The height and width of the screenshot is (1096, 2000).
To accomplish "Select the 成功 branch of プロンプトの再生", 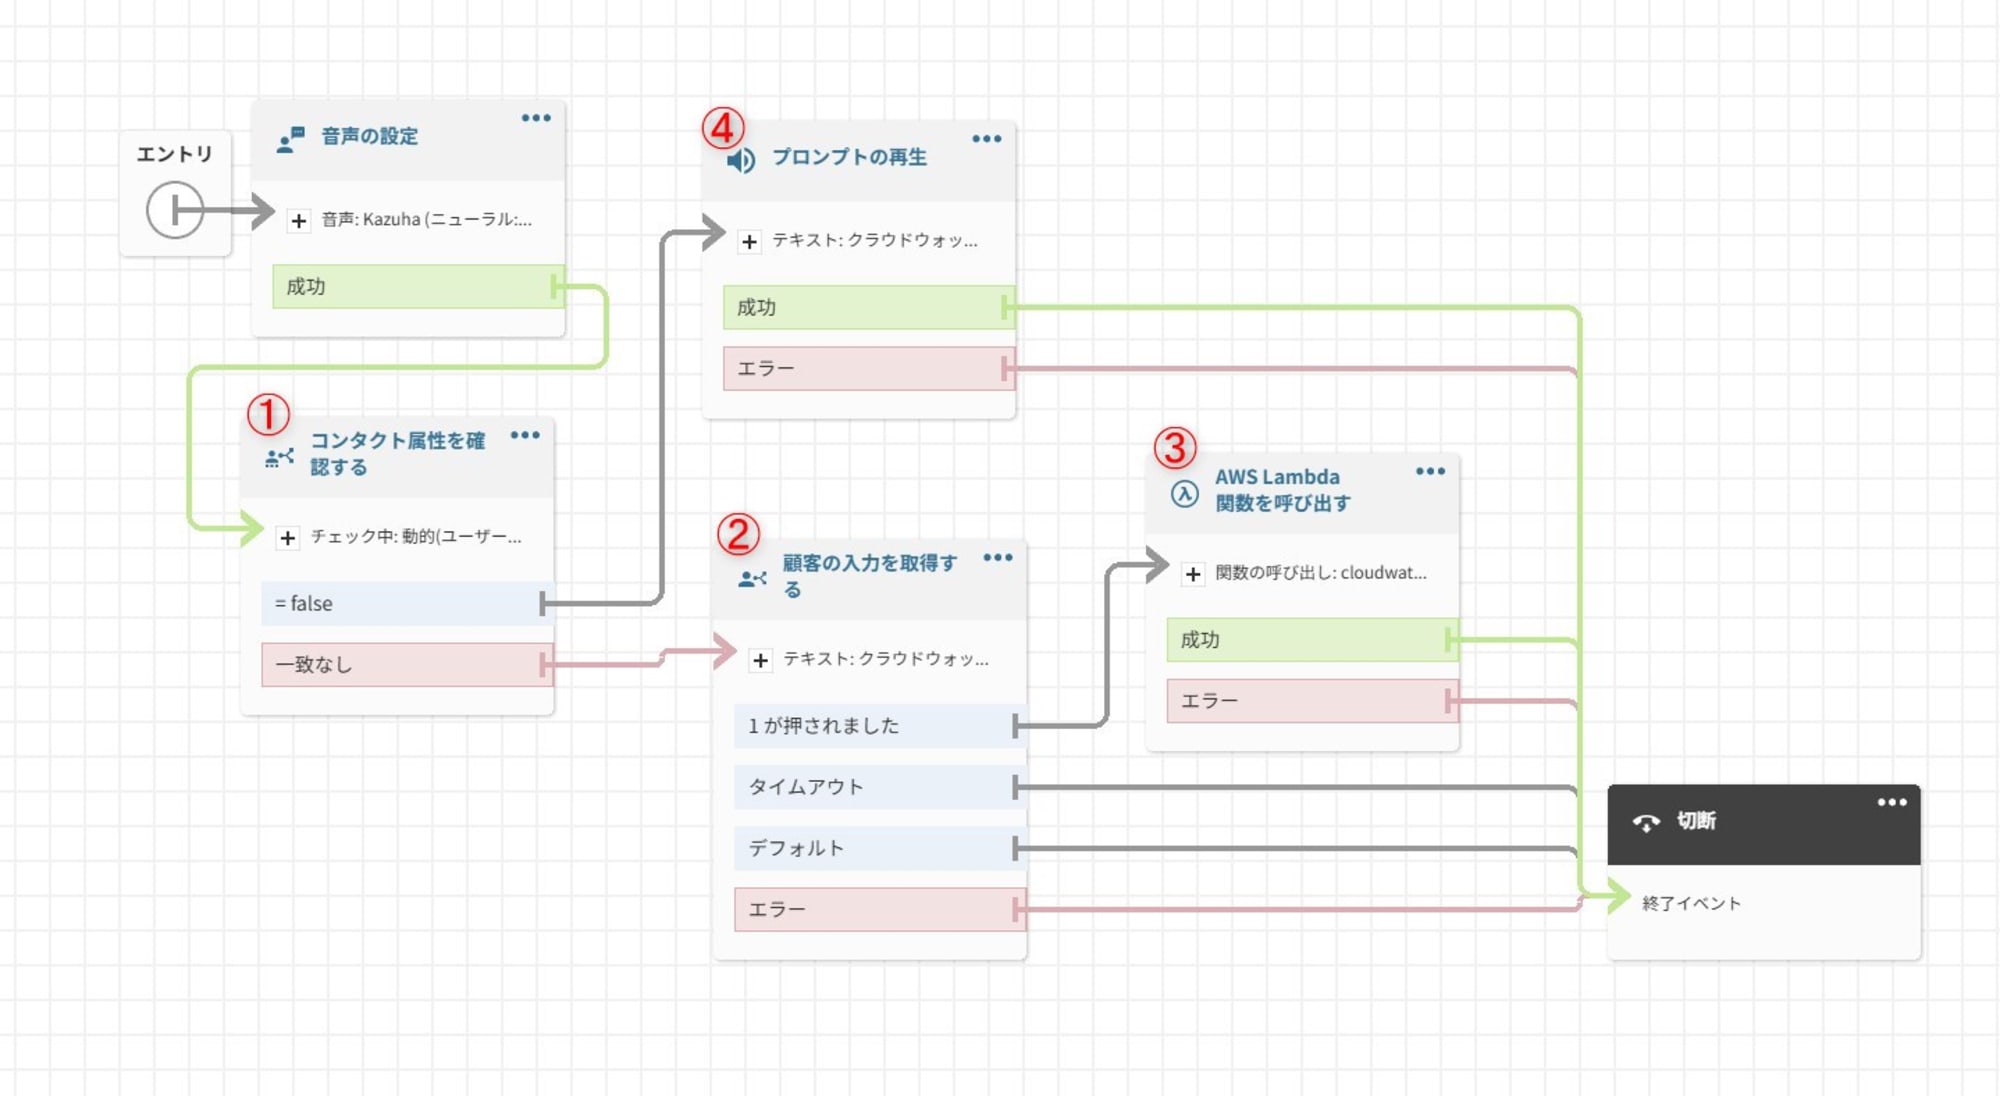I will pos(868,308).
